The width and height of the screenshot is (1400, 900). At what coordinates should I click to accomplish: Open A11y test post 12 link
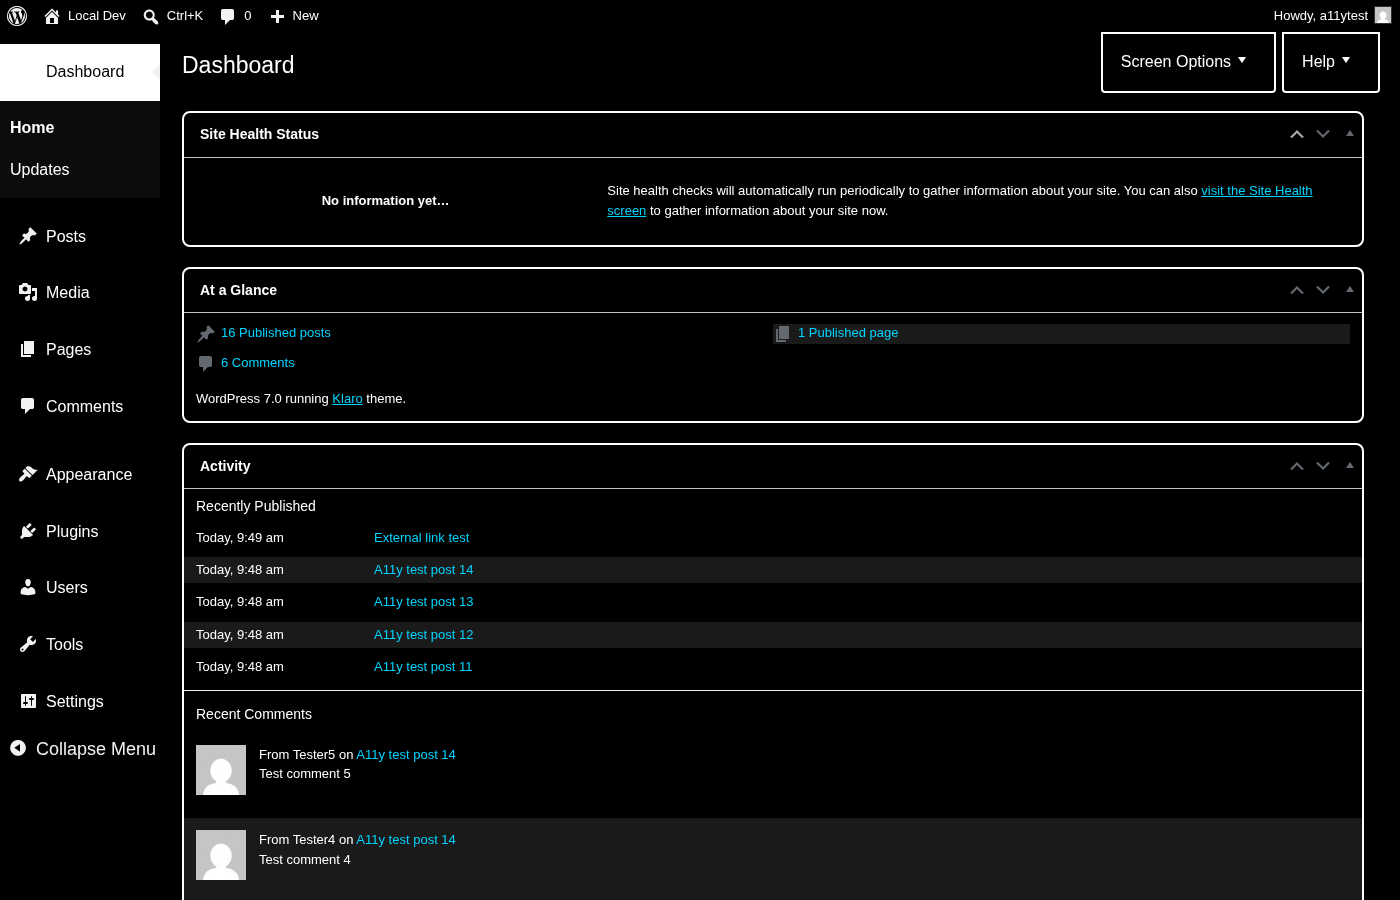click(423, 635)
